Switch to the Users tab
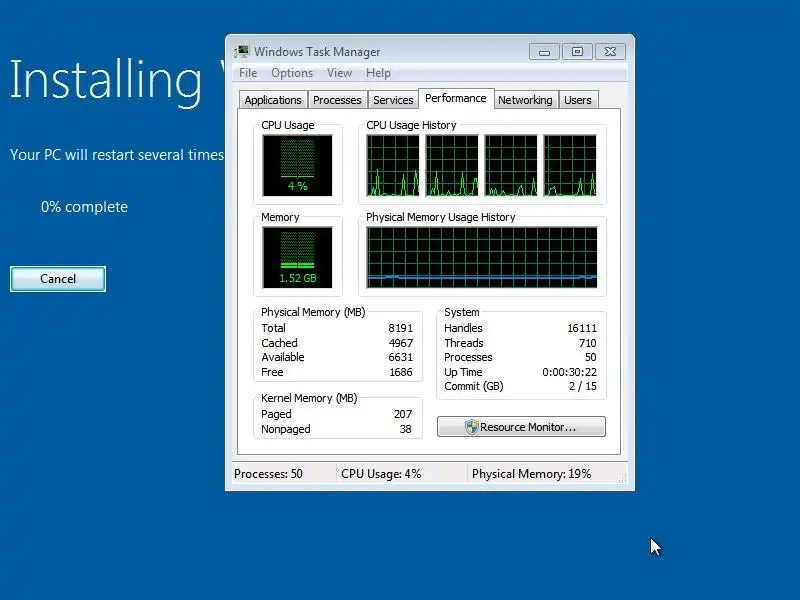800x600 pixels. tap(578, 100)
